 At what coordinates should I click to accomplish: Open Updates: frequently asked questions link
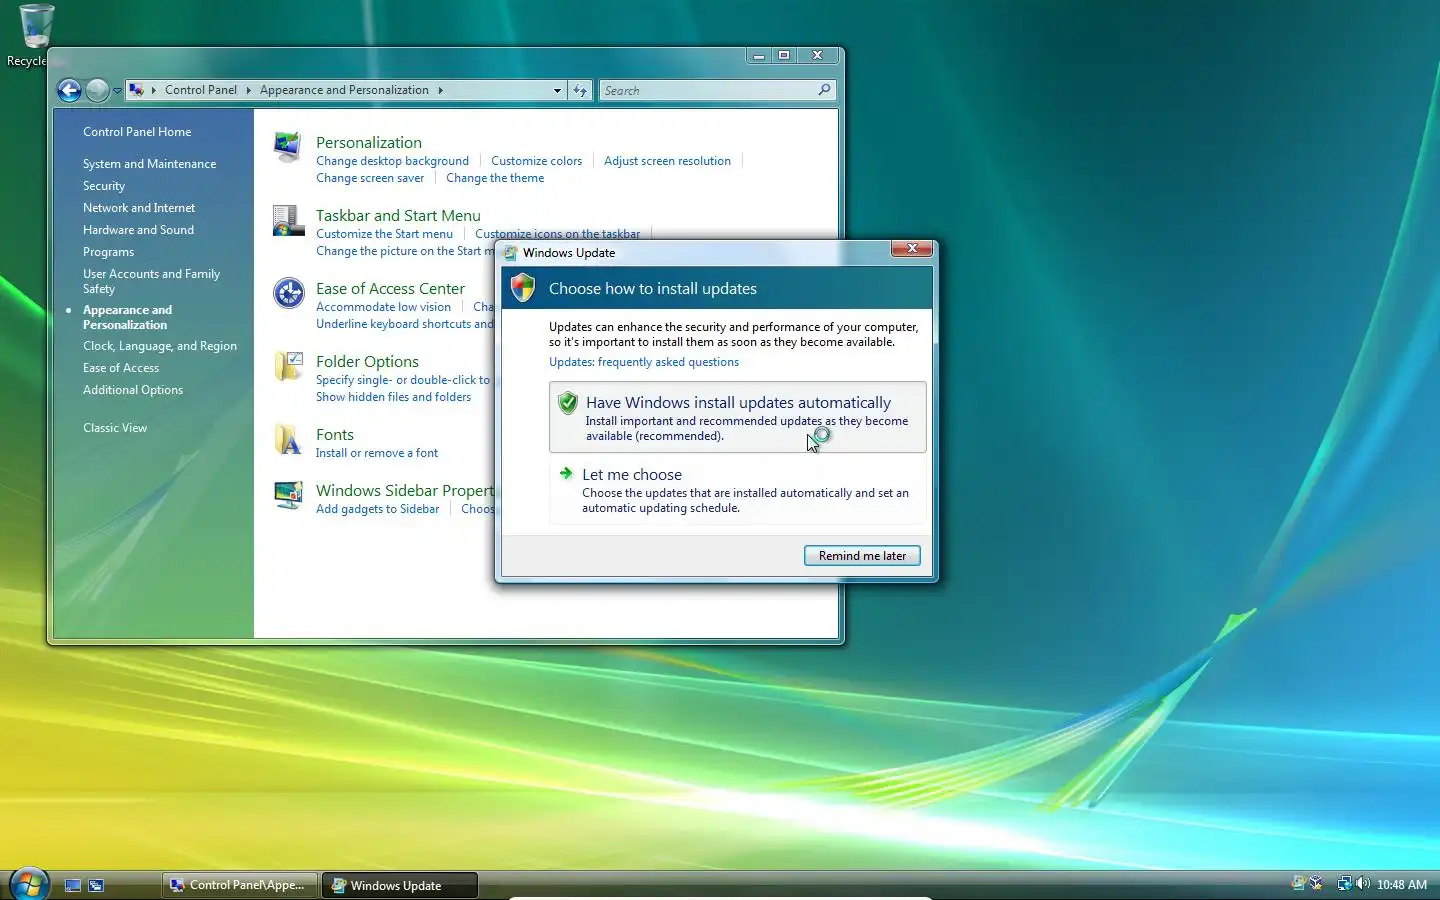click(644, 362)
